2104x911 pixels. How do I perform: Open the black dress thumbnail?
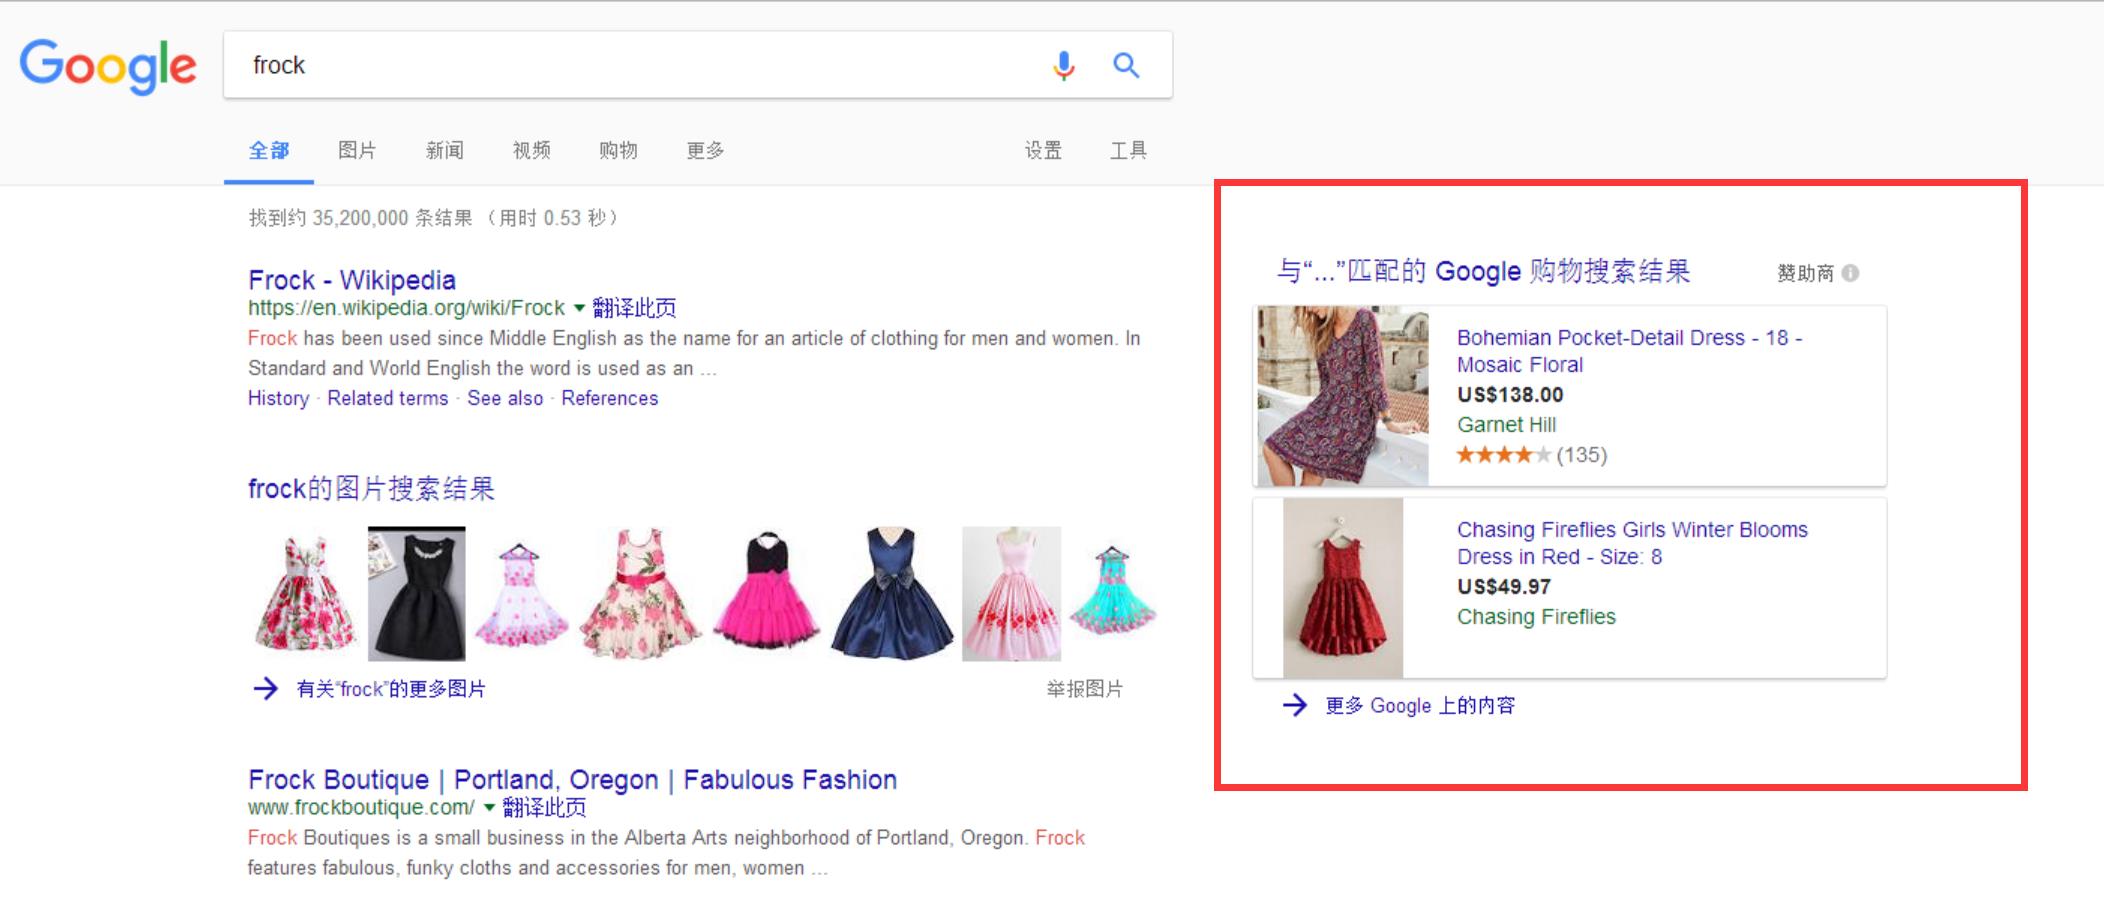417,594
